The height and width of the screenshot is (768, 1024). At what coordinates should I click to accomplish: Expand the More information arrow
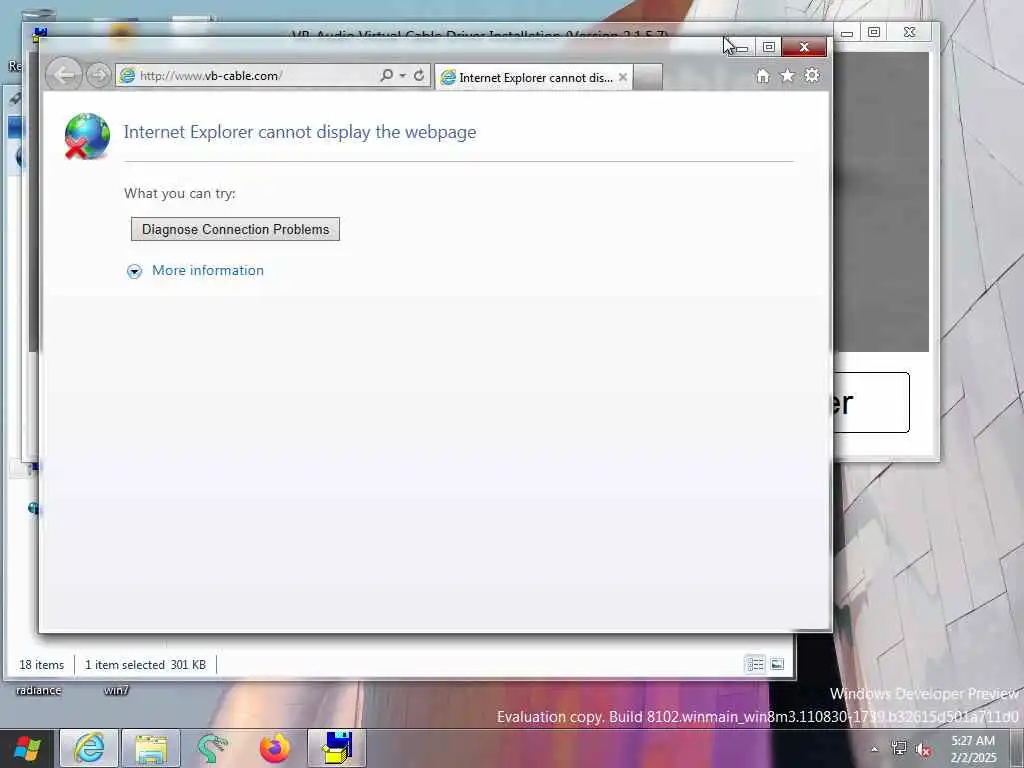click(x=135, y=272)
